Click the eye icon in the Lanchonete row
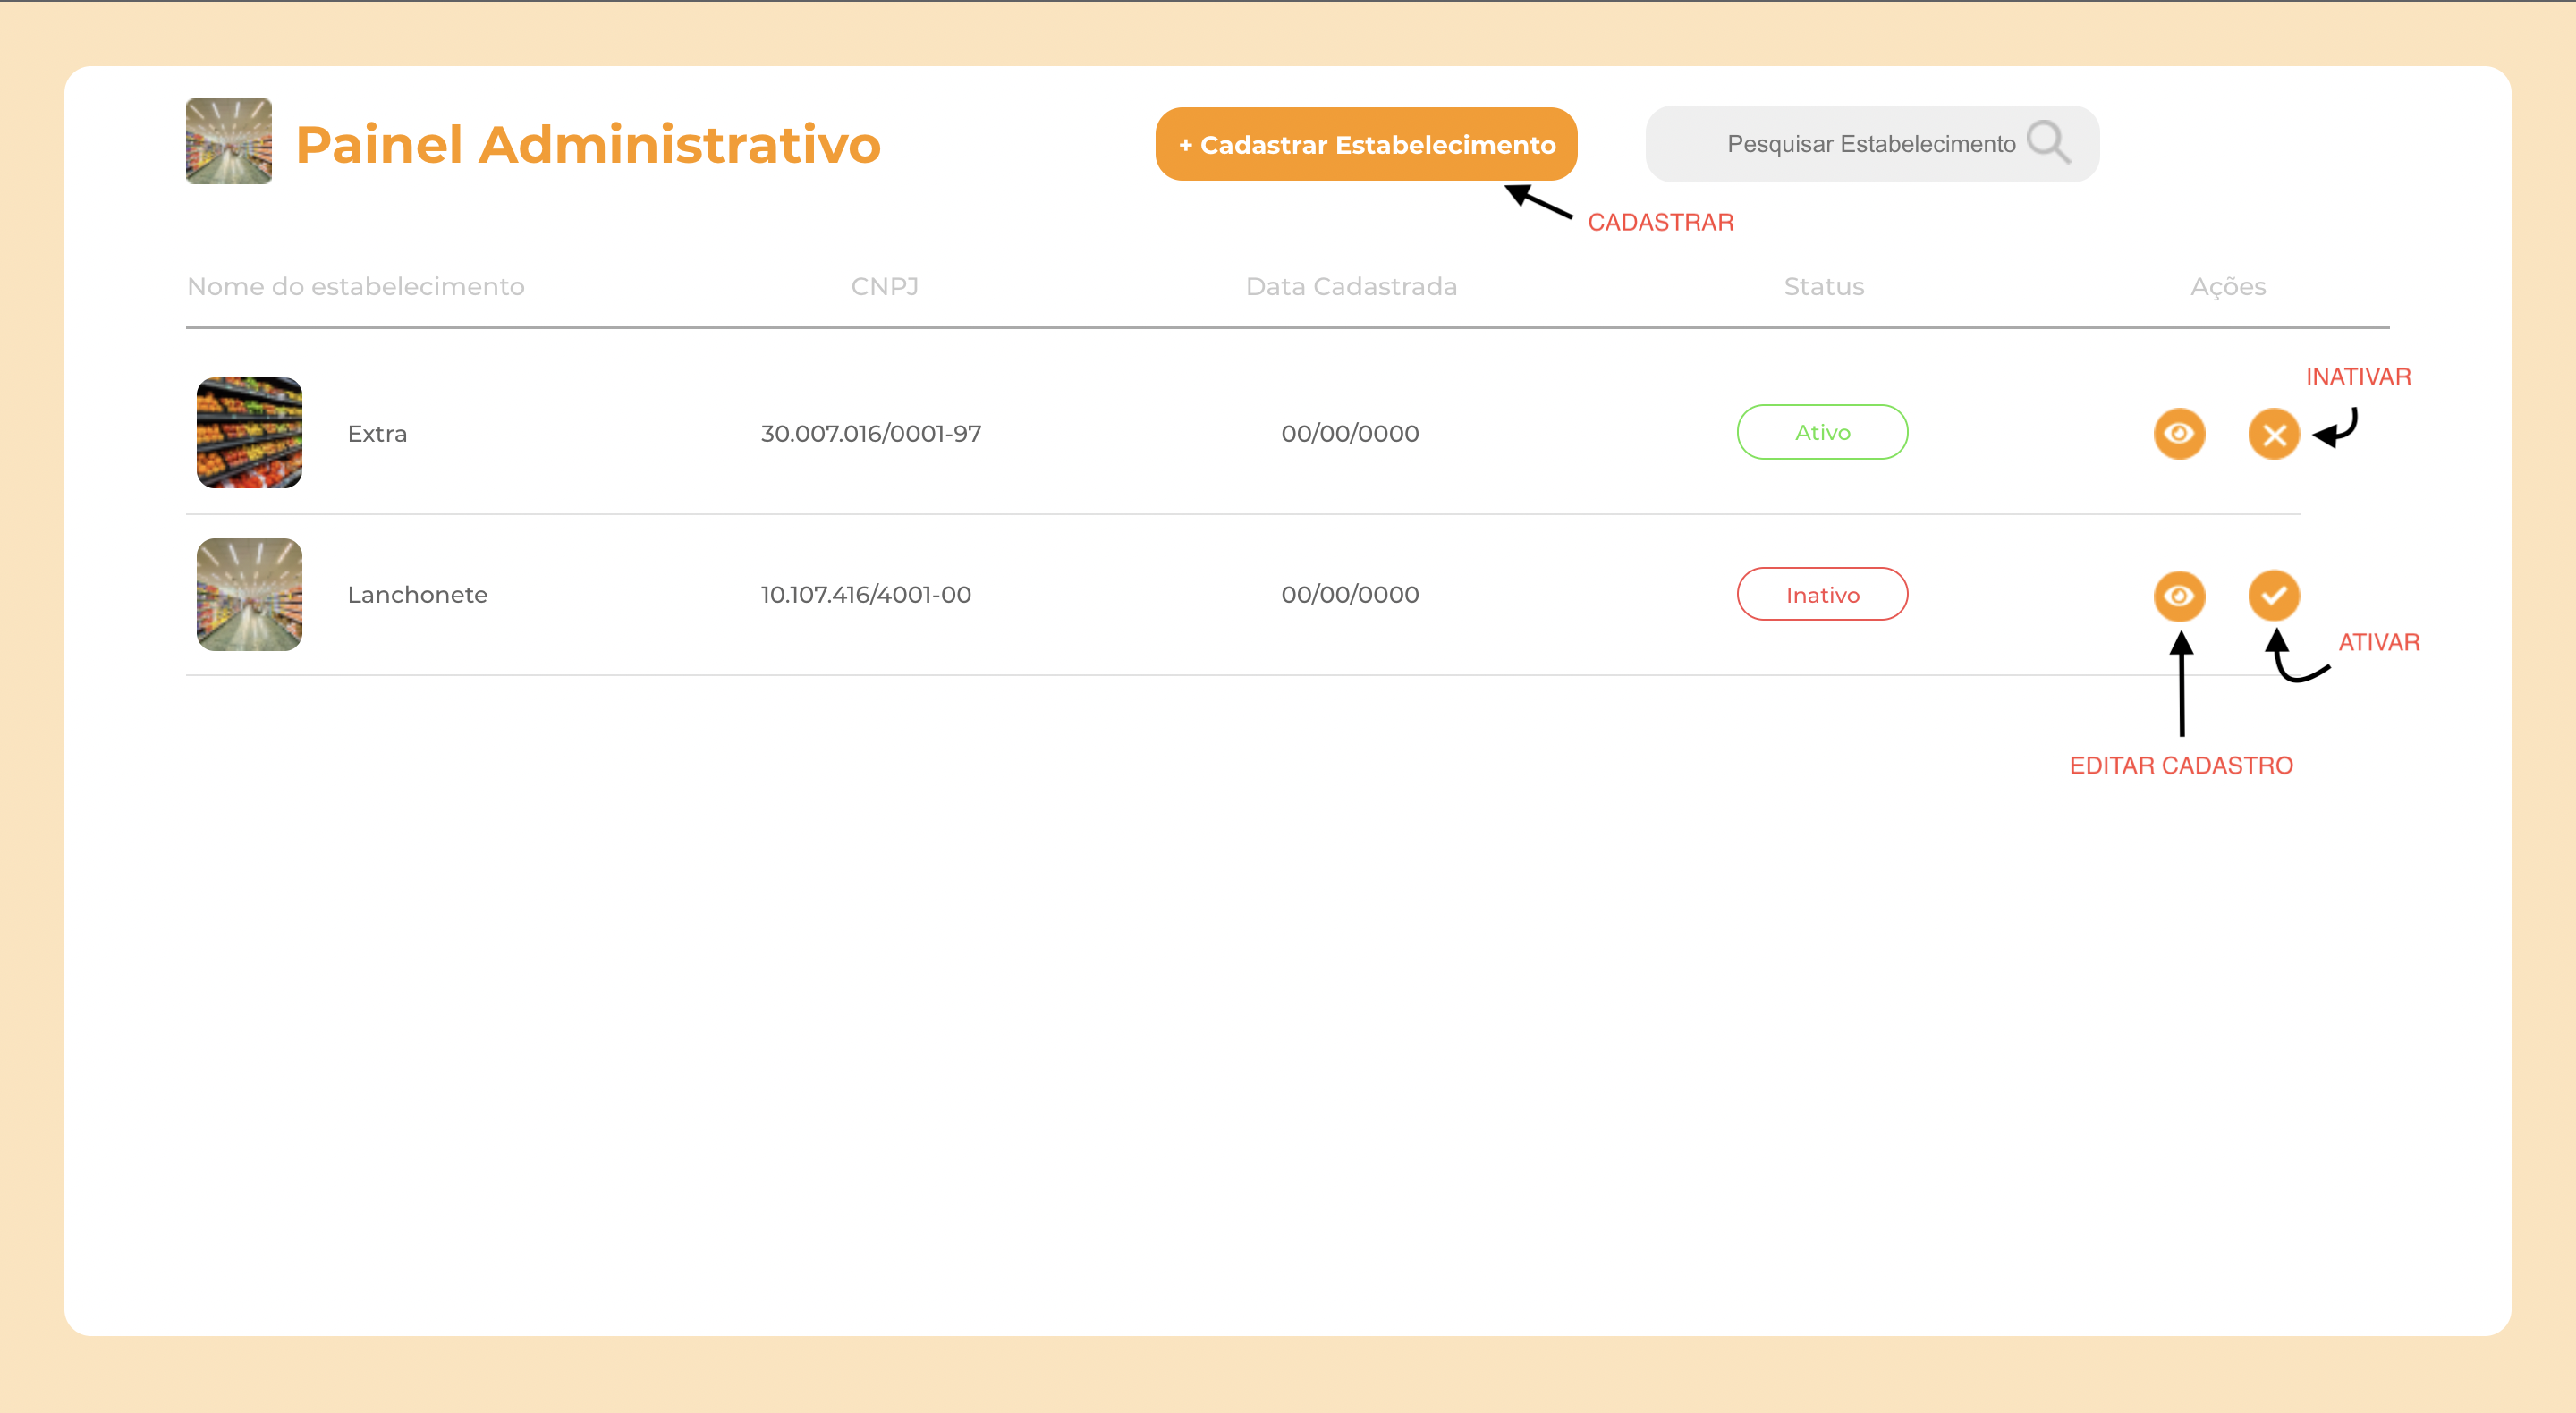 2179,596
